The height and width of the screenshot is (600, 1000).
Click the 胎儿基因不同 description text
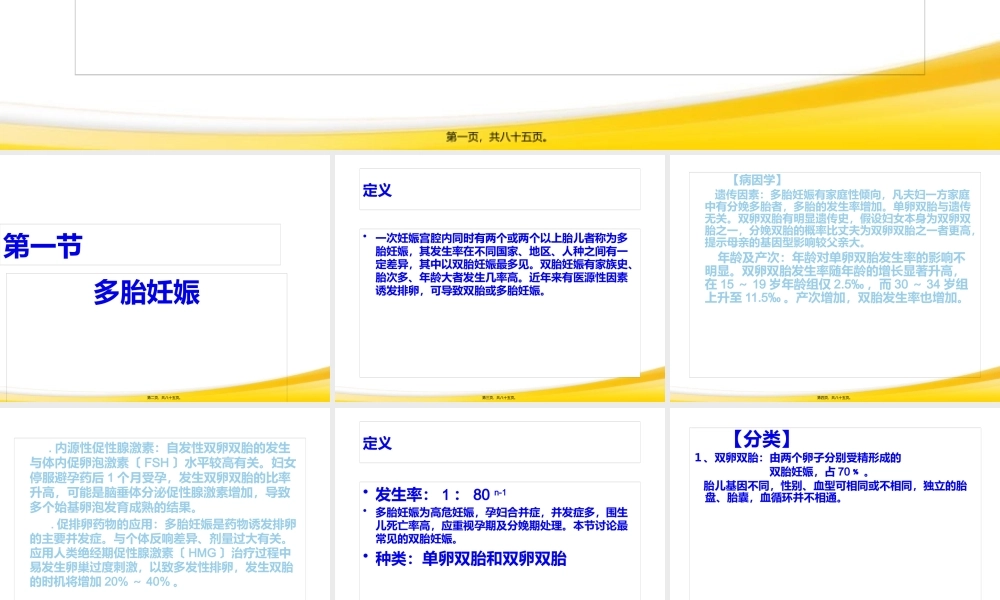(835, 490)
